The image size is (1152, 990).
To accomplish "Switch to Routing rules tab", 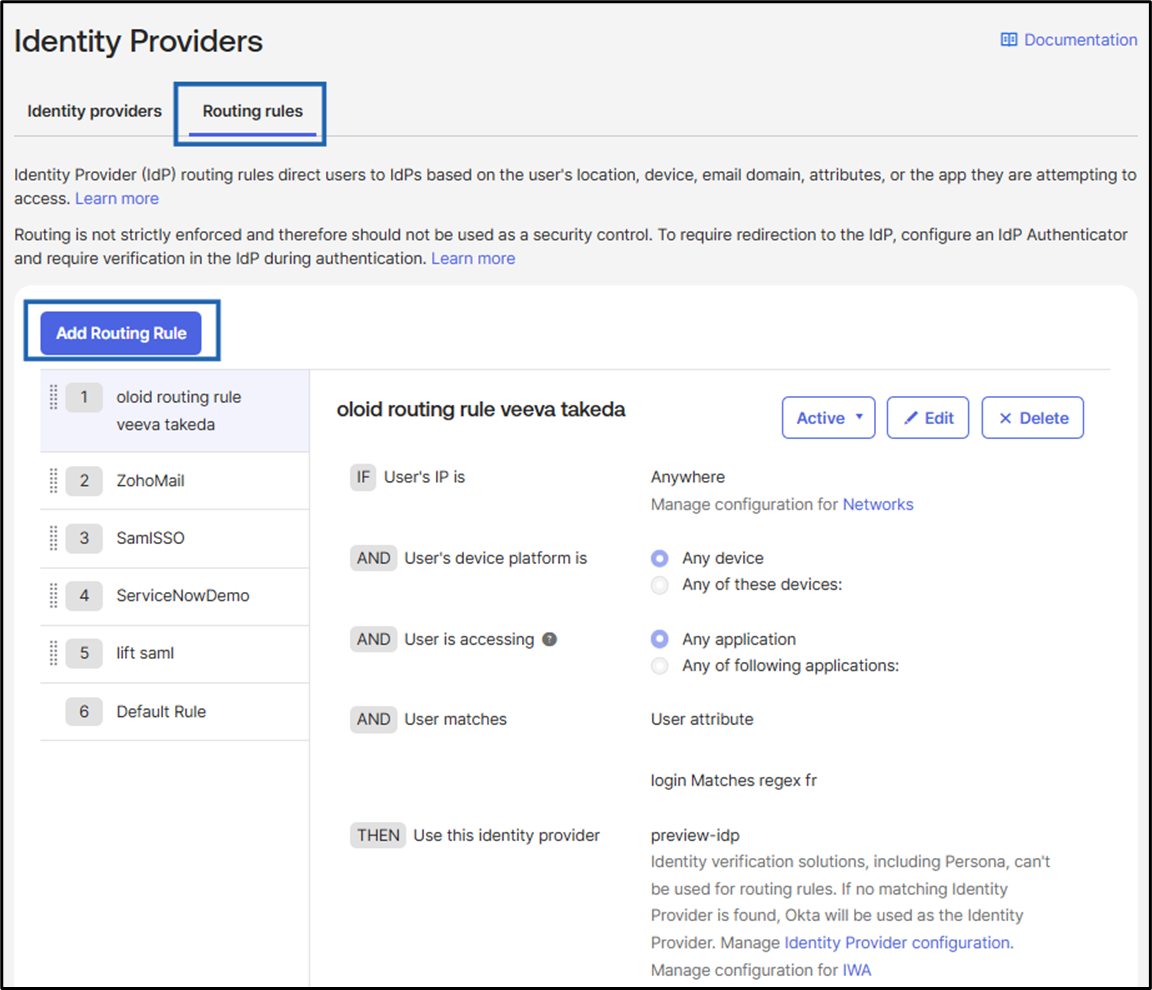I will pyautogui.click(x=253, y=111).
